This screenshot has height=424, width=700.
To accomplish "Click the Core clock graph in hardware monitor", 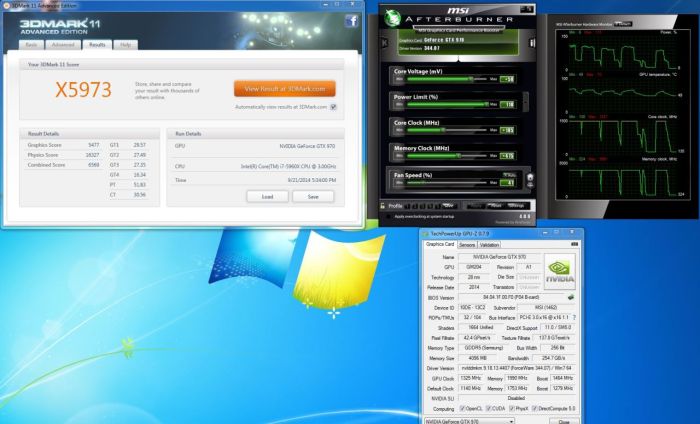I will [x=624, y=136].
